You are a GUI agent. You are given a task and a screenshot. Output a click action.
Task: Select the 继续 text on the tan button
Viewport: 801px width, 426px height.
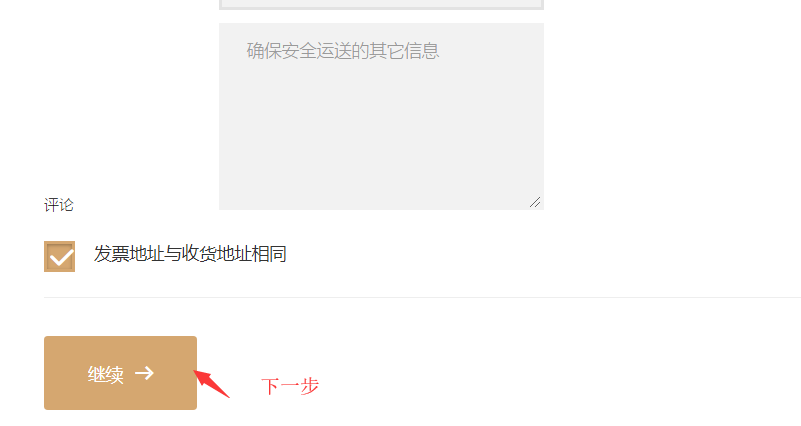coord(106,374)
